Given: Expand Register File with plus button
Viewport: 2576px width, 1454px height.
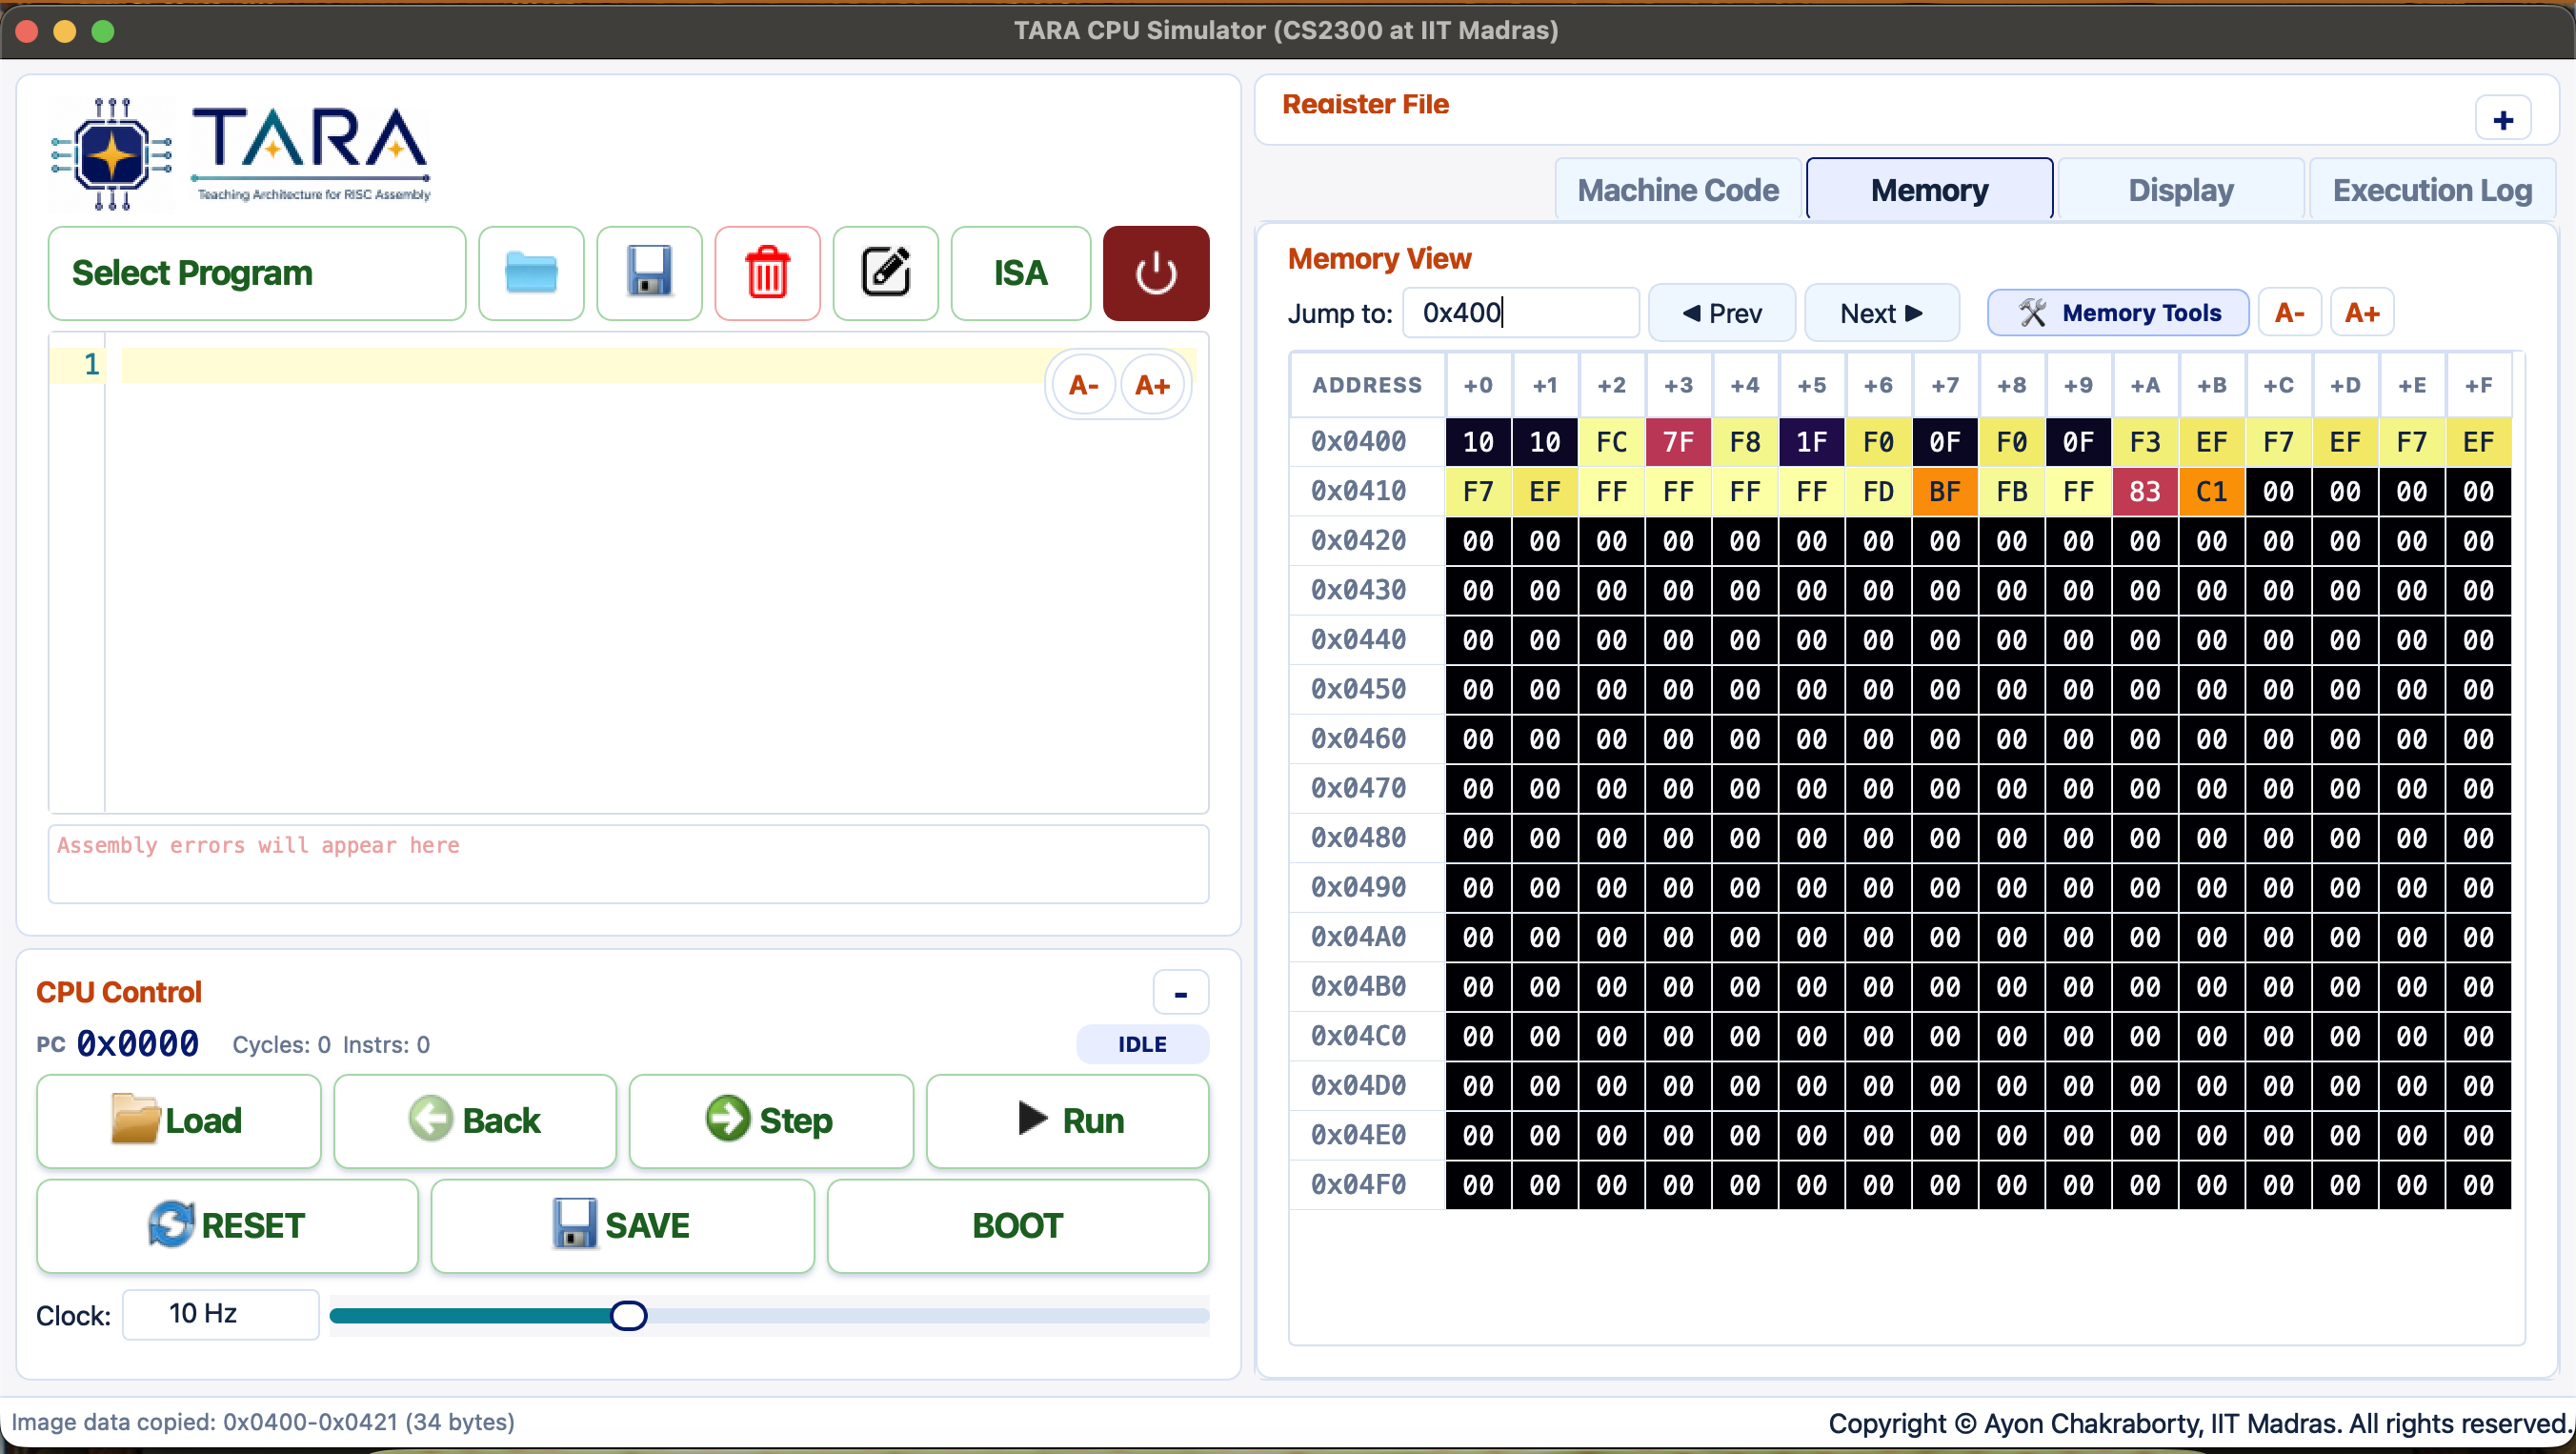Looking at the screenshot, I should (2503, 121).
